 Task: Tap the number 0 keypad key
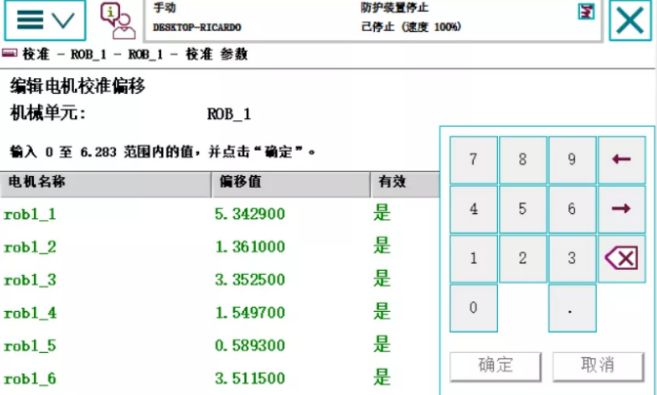pos(473,308)
